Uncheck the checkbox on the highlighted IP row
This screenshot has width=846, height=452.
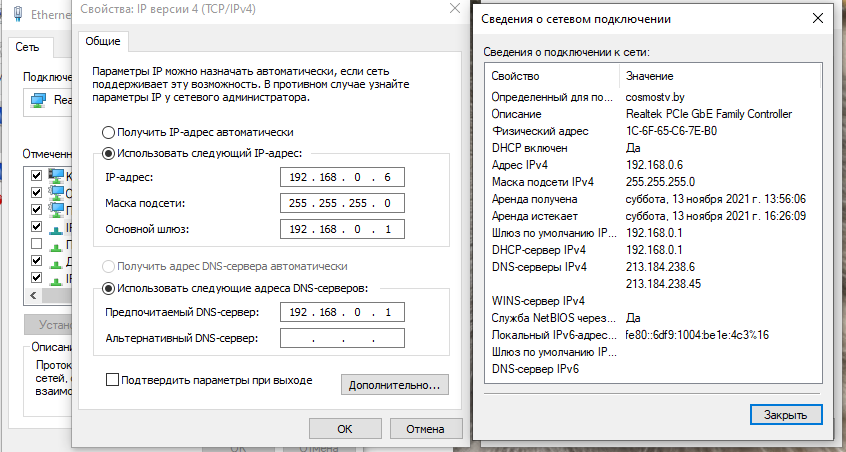pos(36,227)
